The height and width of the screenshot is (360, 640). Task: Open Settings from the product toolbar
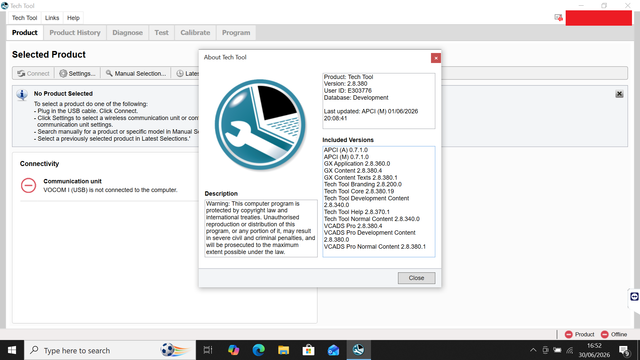(x=77, y=73)
